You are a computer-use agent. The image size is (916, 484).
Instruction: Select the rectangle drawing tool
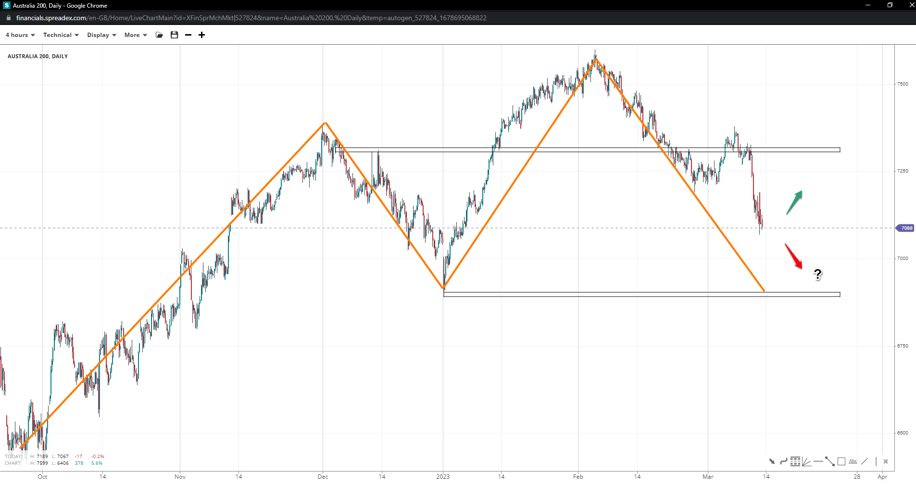point(841,462)
